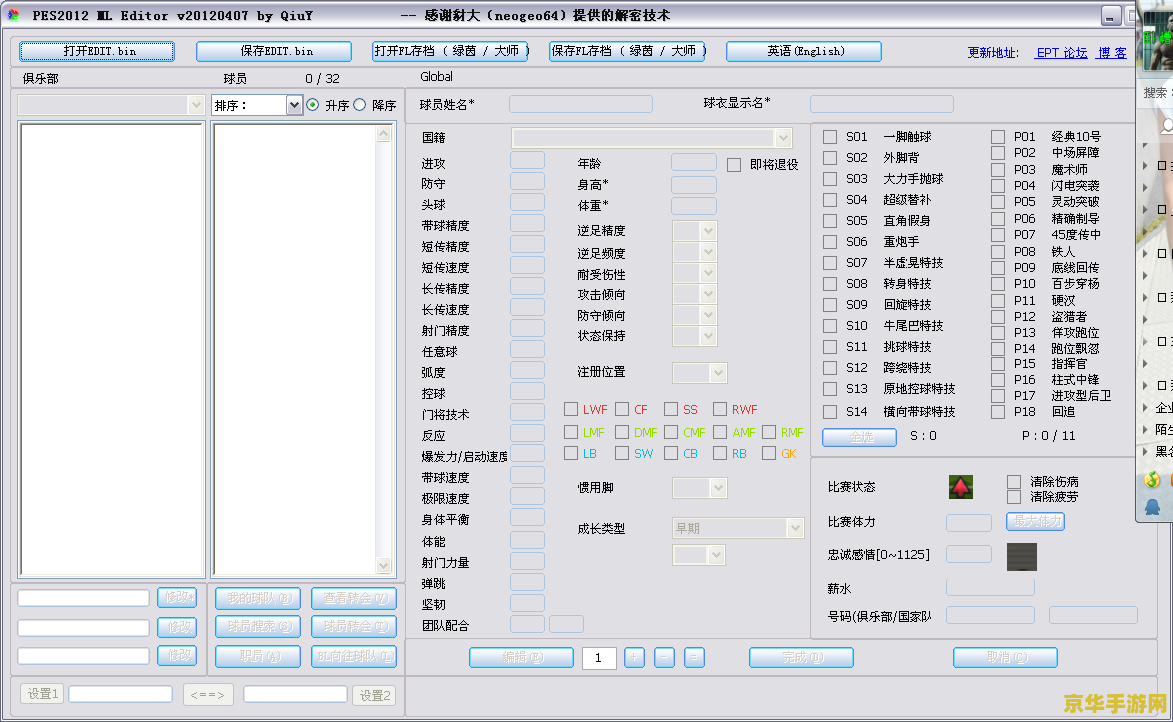Click the 最大体力 button
This screenshot has width=1173, height=722.
click(x=1035, y=521)
